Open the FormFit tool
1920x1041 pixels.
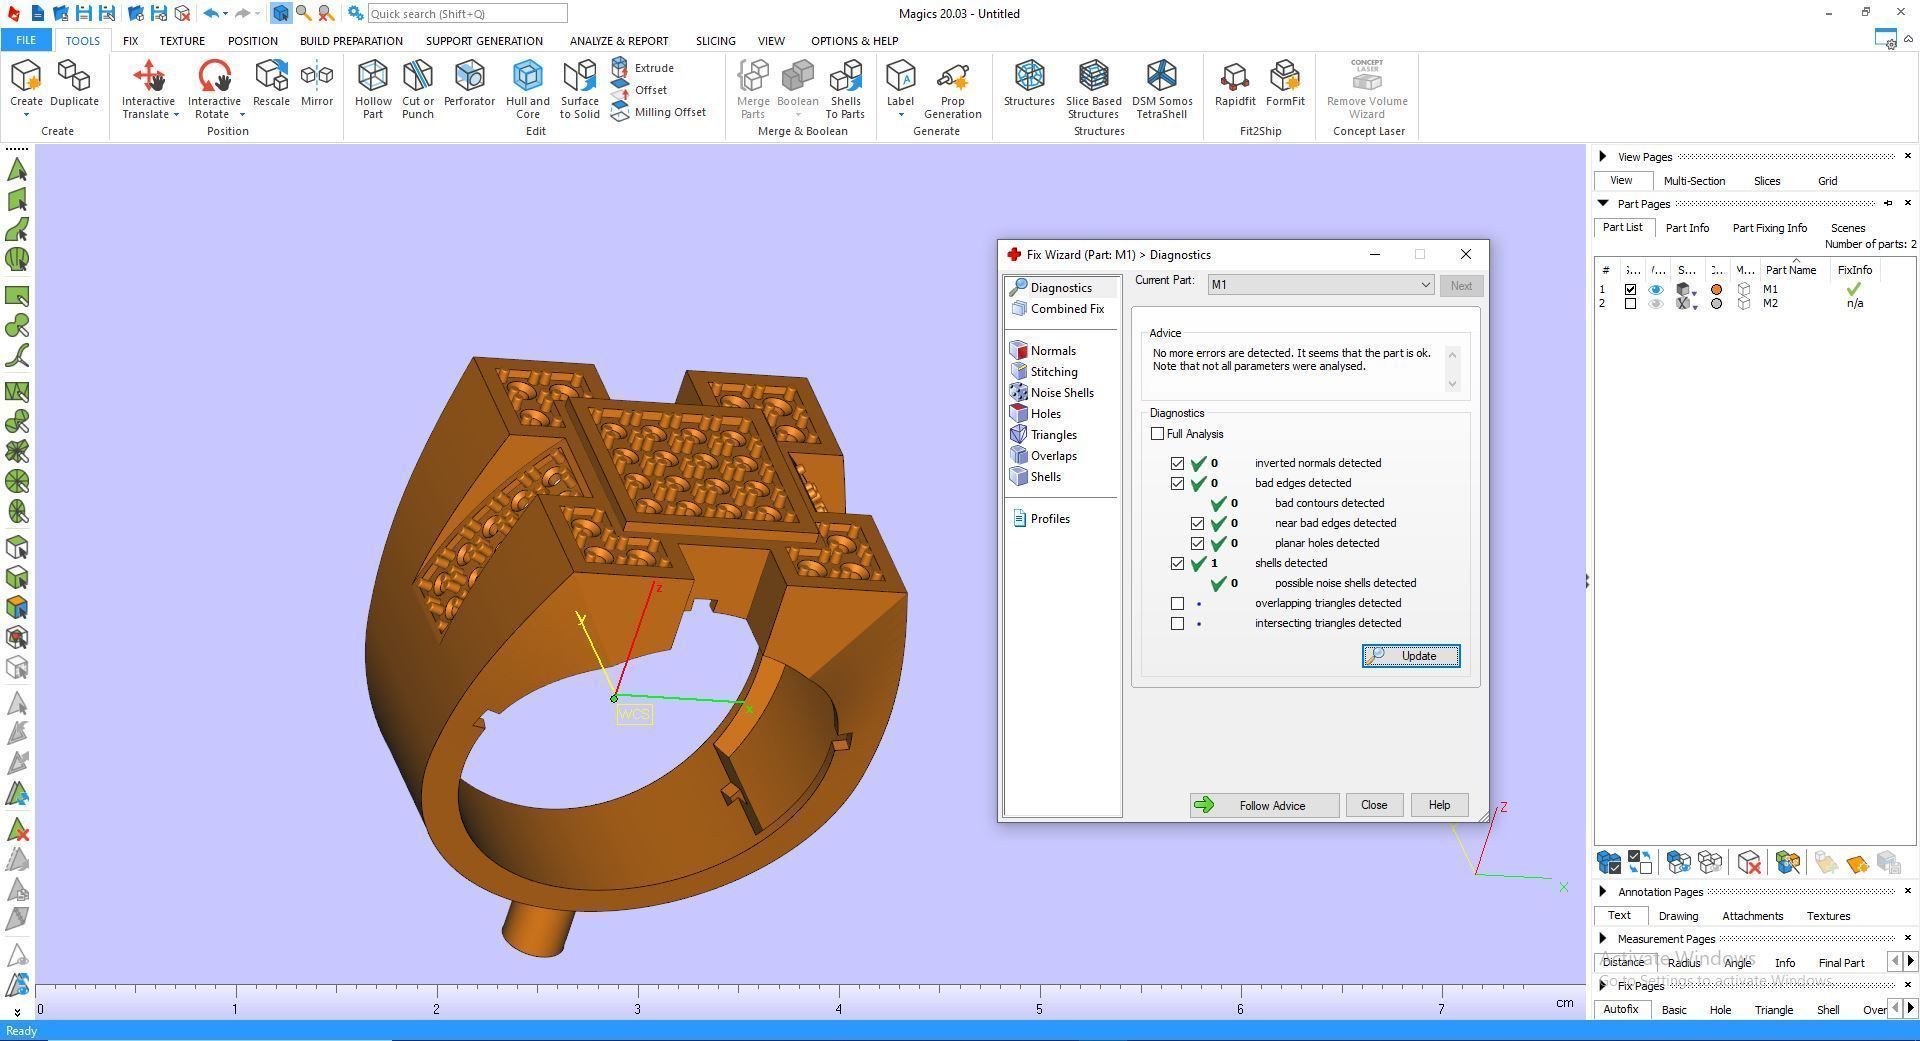[1285, 82]
